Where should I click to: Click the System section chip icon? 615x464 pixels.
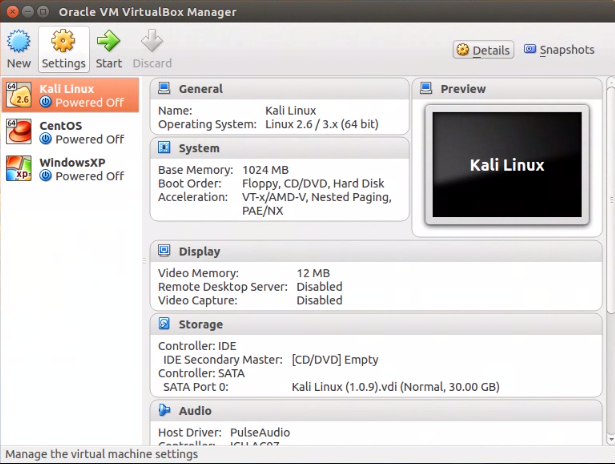coord(164,148)
